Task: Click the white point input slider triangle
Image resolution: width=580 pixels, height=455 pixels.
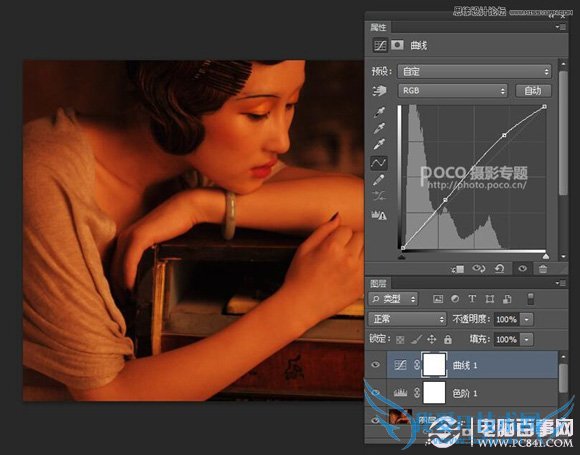Action: pos(546,256)
